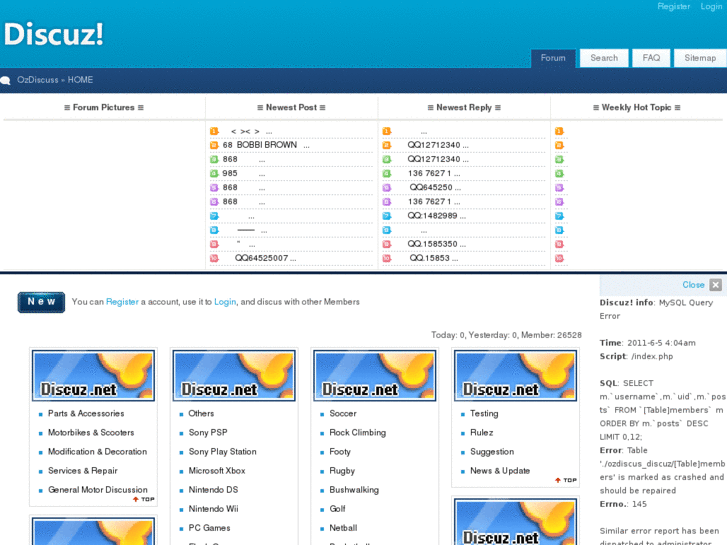Open Golf forum
The image size is (727, 545).
(337, 508)
